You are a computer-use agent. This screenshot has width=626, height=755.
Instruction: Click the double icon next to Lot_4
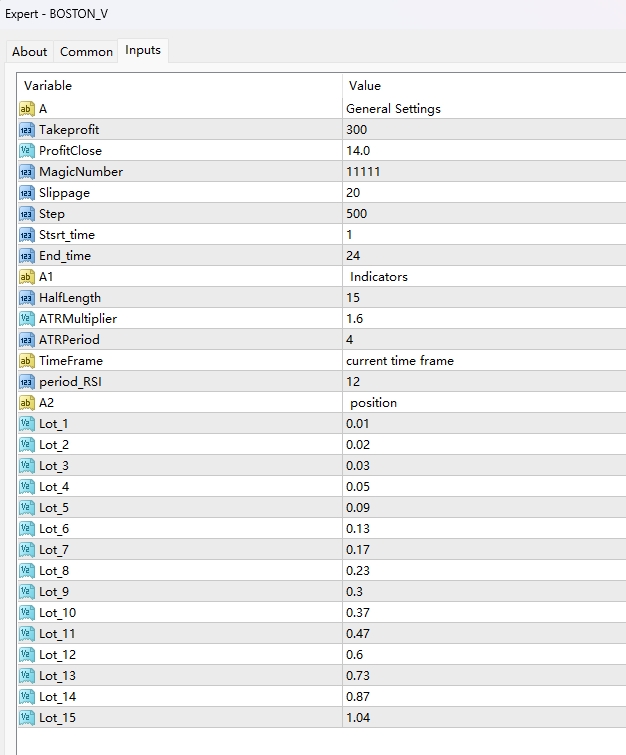[x=26, y=487]
